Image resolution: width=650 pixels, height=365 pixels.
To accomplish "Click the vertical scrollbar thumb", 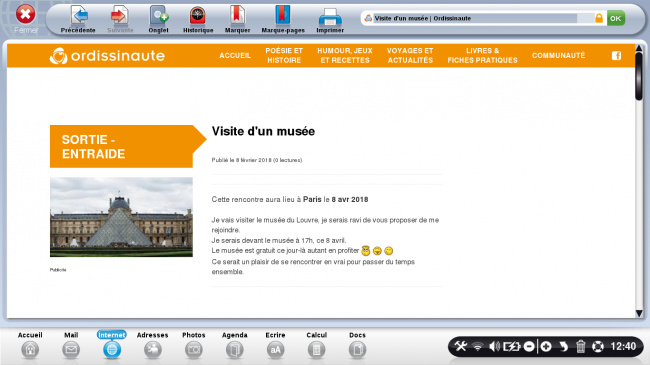I will coord(639,76).
